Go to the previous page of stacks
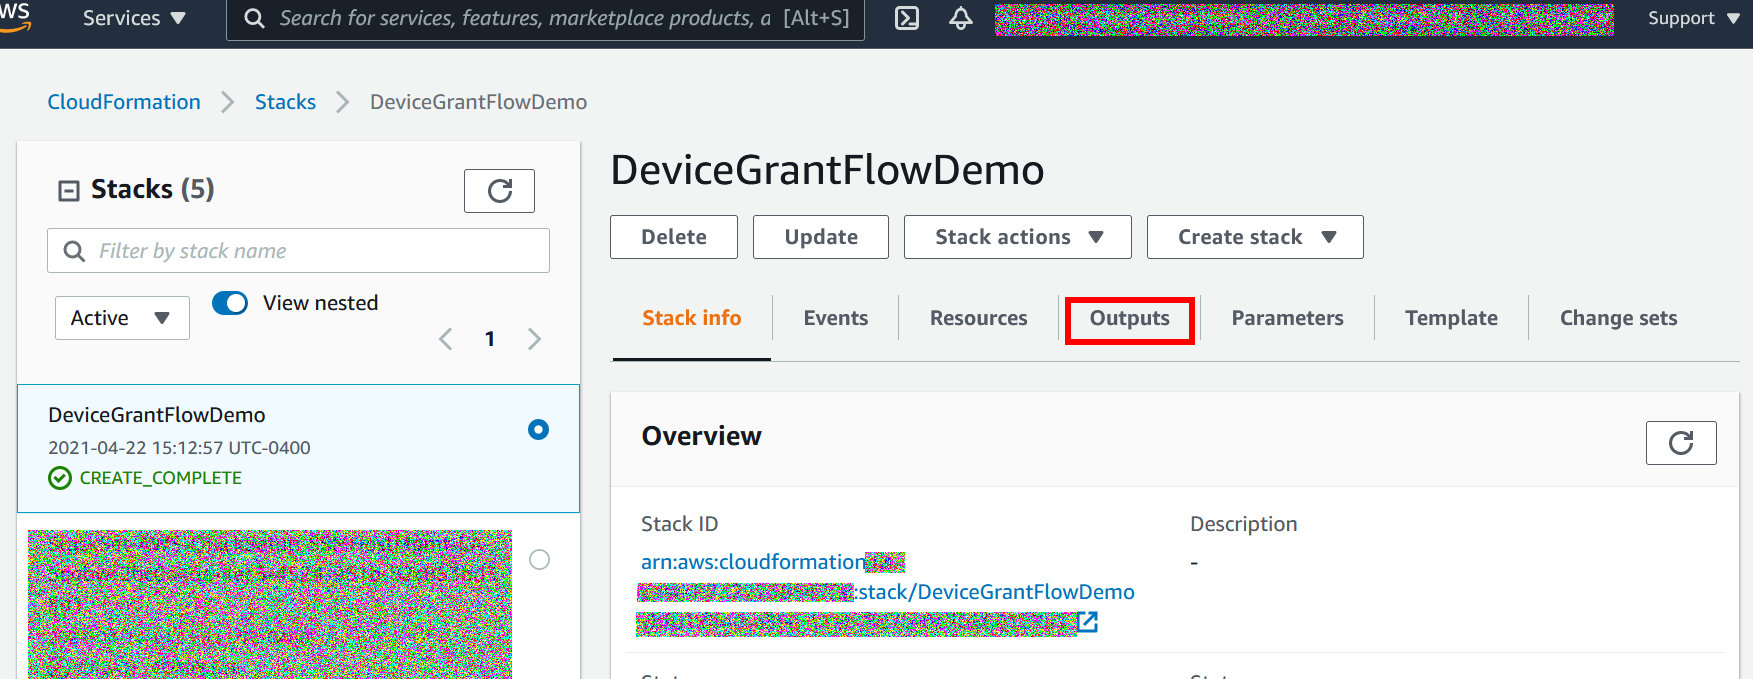The width and height of the screenshot is (1753, 679). pyautogui.click(x=446, y=339)
